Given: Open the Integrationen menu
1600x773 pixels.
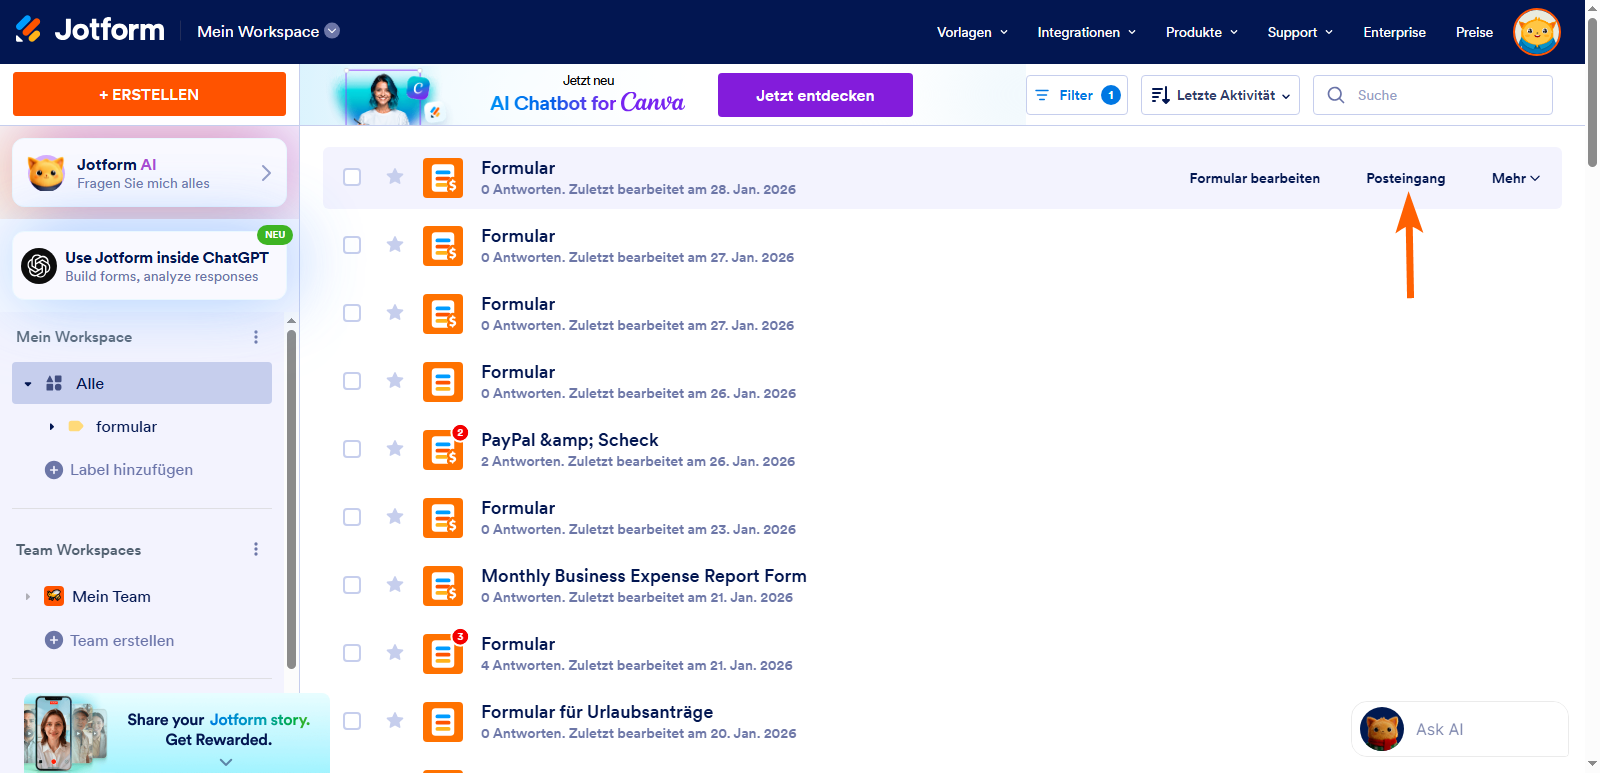Looking at the screenshot, I should pos(1086,32).
